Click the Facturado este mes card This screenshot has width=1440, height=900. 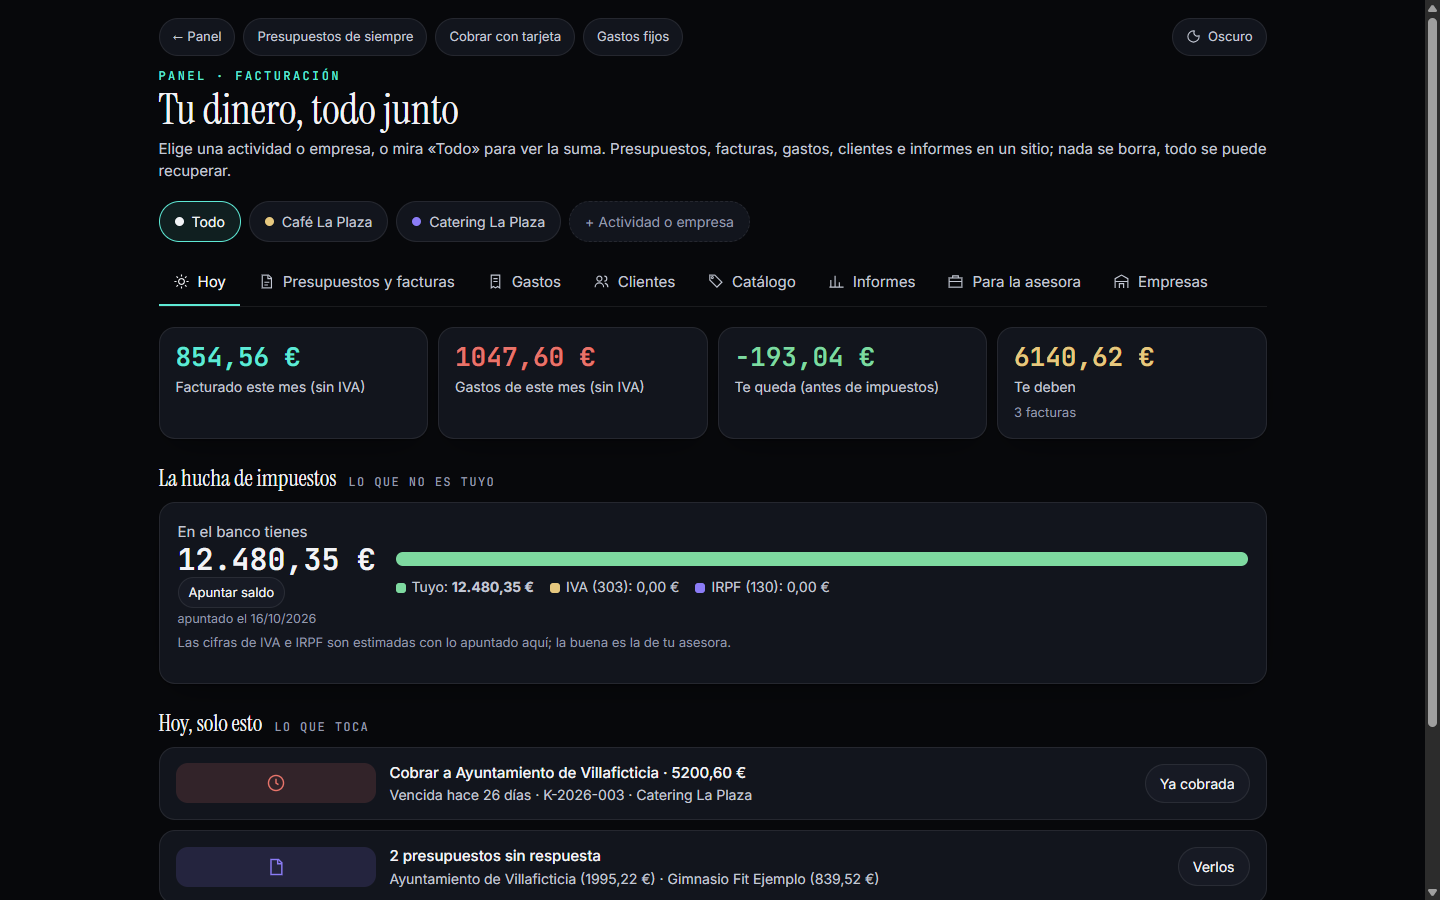293,383
